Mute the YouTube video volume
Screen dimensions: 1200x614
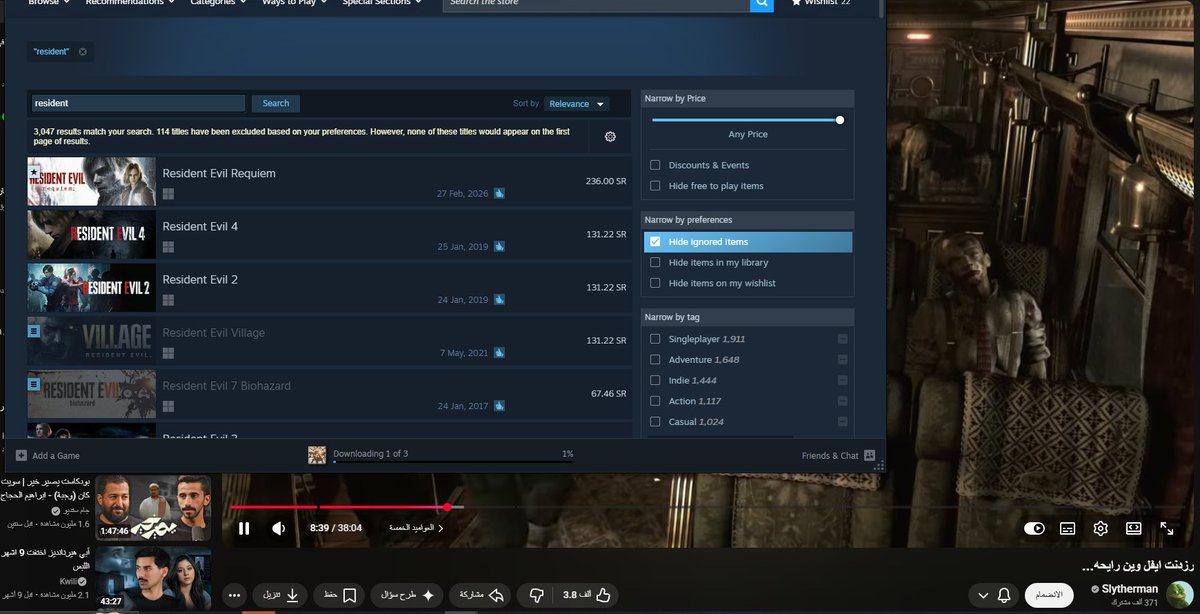point(279,528)
